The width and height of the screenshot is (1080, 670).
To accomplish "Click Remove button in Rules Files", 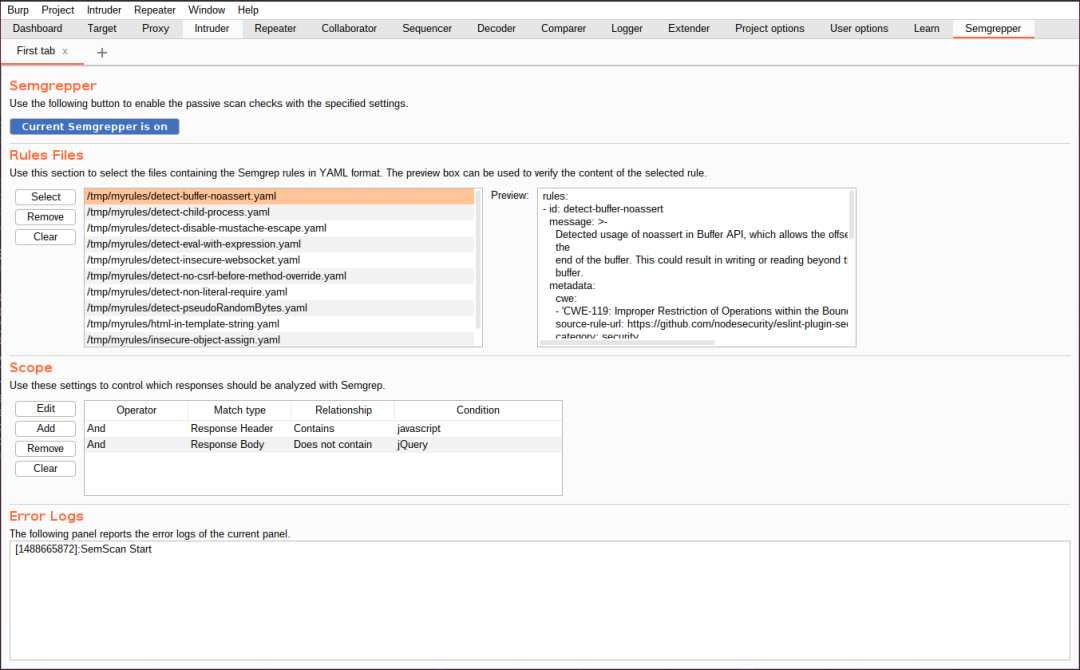I will [x=45, y=217].
